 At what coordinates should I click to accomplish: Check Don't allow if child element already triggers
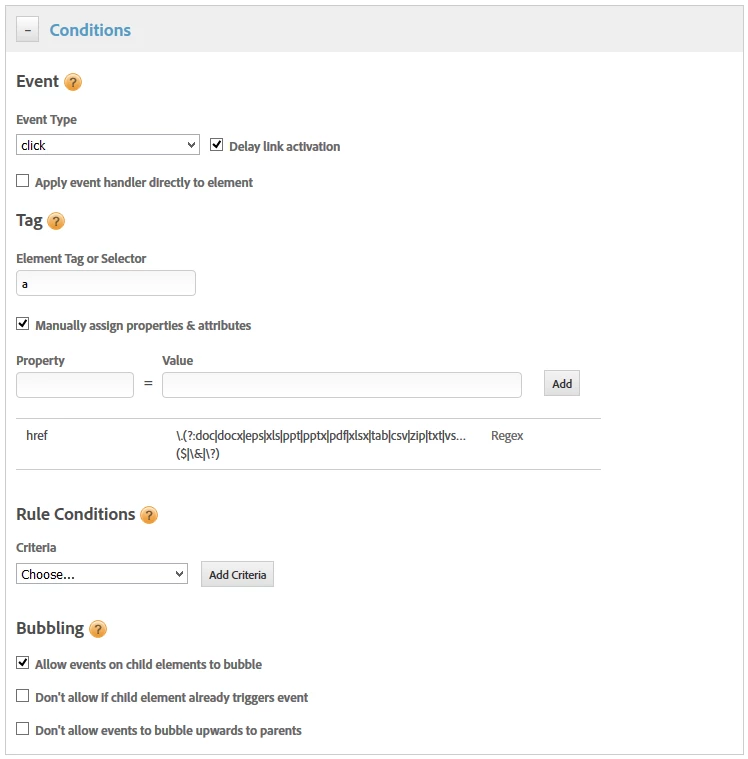tap(23, 696)
